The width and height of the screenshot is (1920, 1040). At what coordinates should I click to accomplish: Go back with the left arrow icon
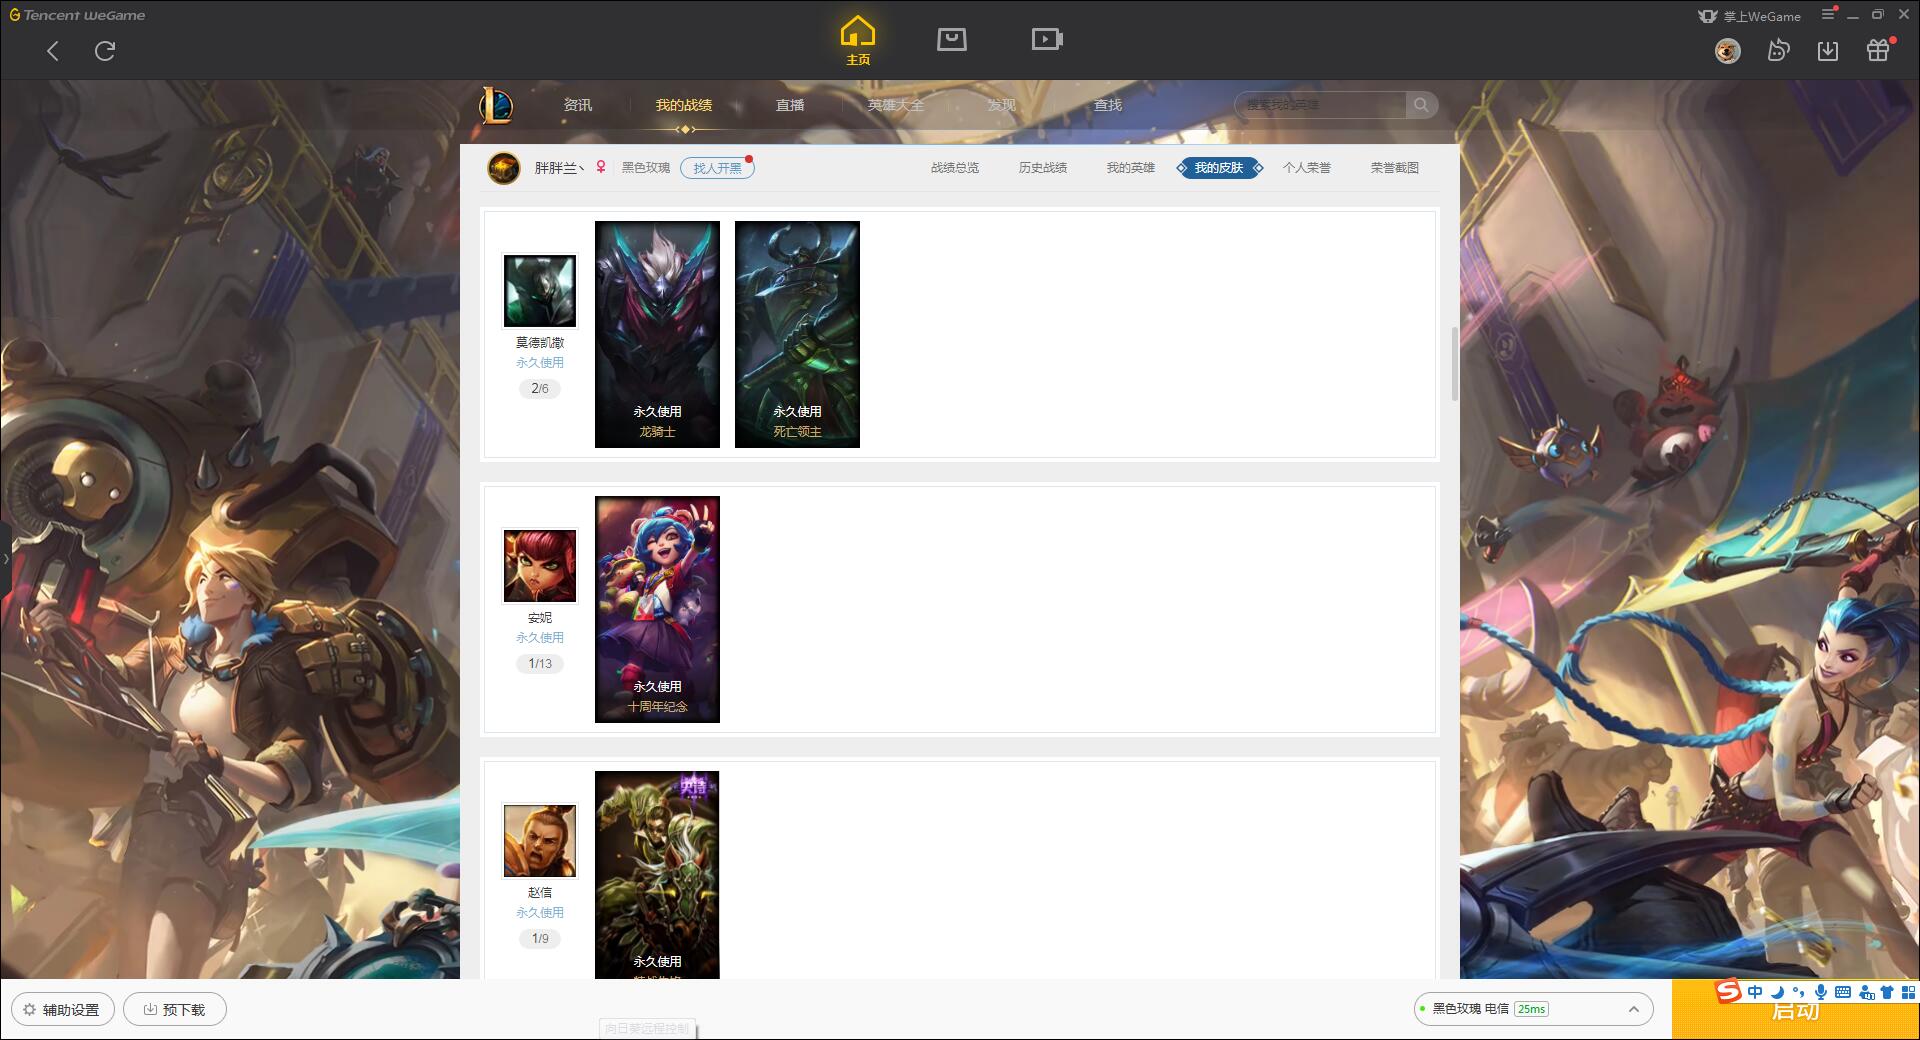coord(53,51)
